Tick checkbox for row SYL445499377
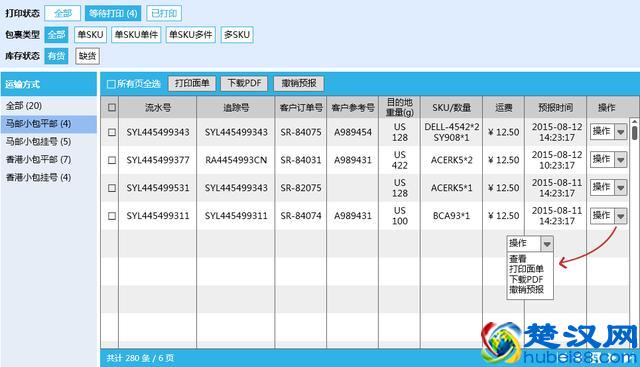Viewport: 640px width, 367px height. [x=111, y=160]
